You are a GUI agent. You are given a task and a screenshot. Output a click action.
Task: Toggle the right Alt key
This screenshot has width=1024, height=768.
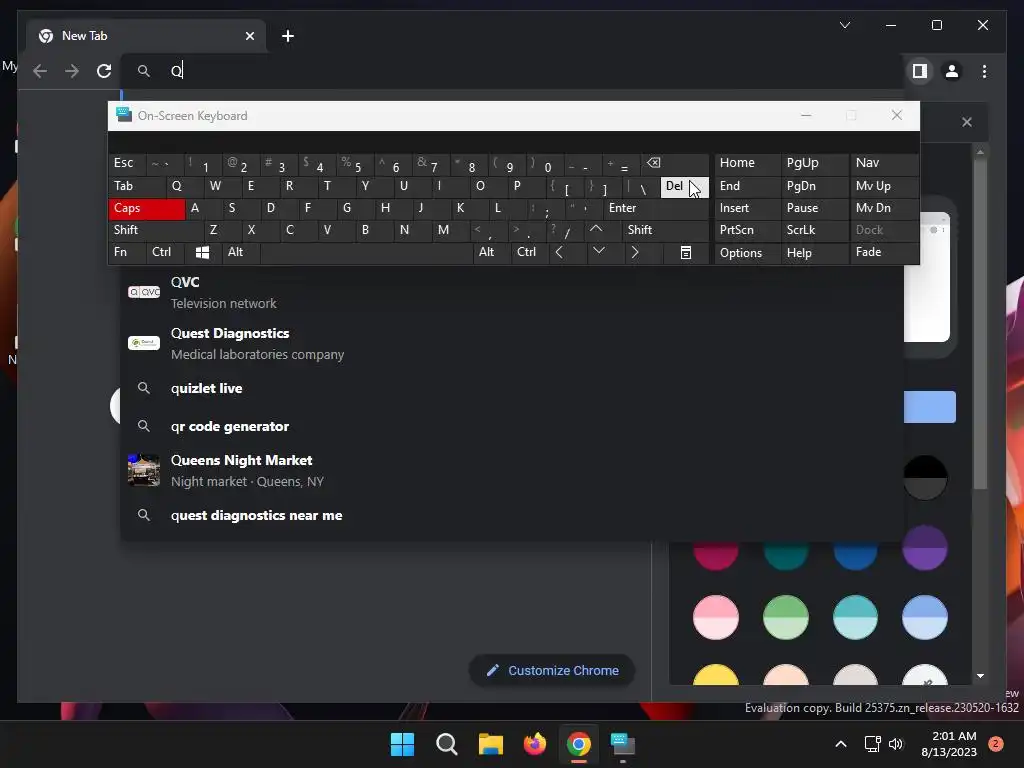click(x=490, y=252)
